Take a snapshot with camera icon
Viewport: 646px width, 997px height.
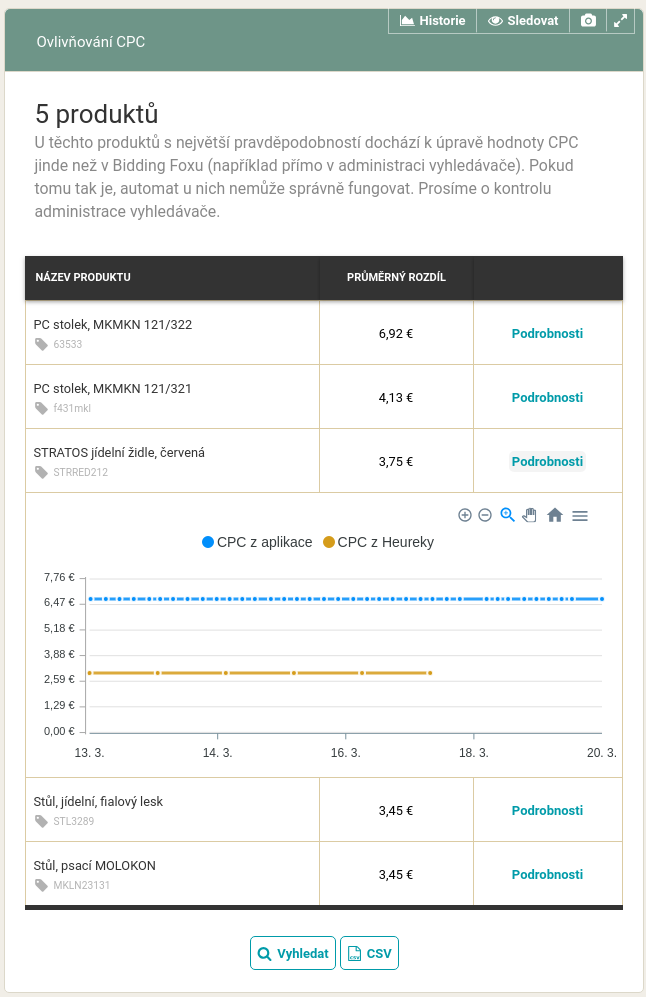click(588, 21)
